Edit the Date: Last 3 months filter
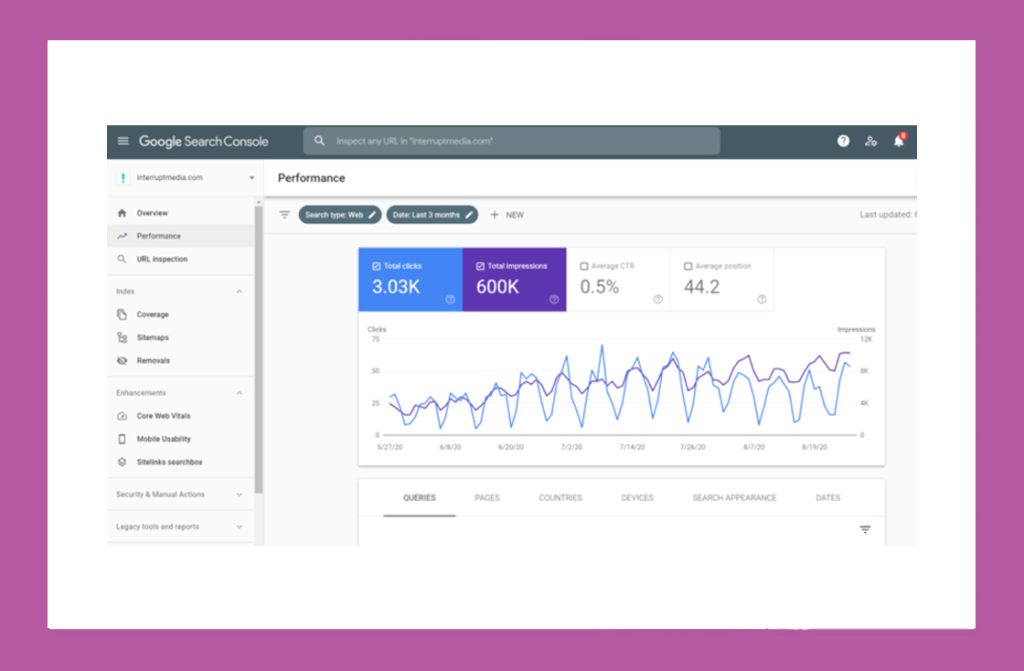Viewport: 1024px width, 671px height. tap(432, 215)
